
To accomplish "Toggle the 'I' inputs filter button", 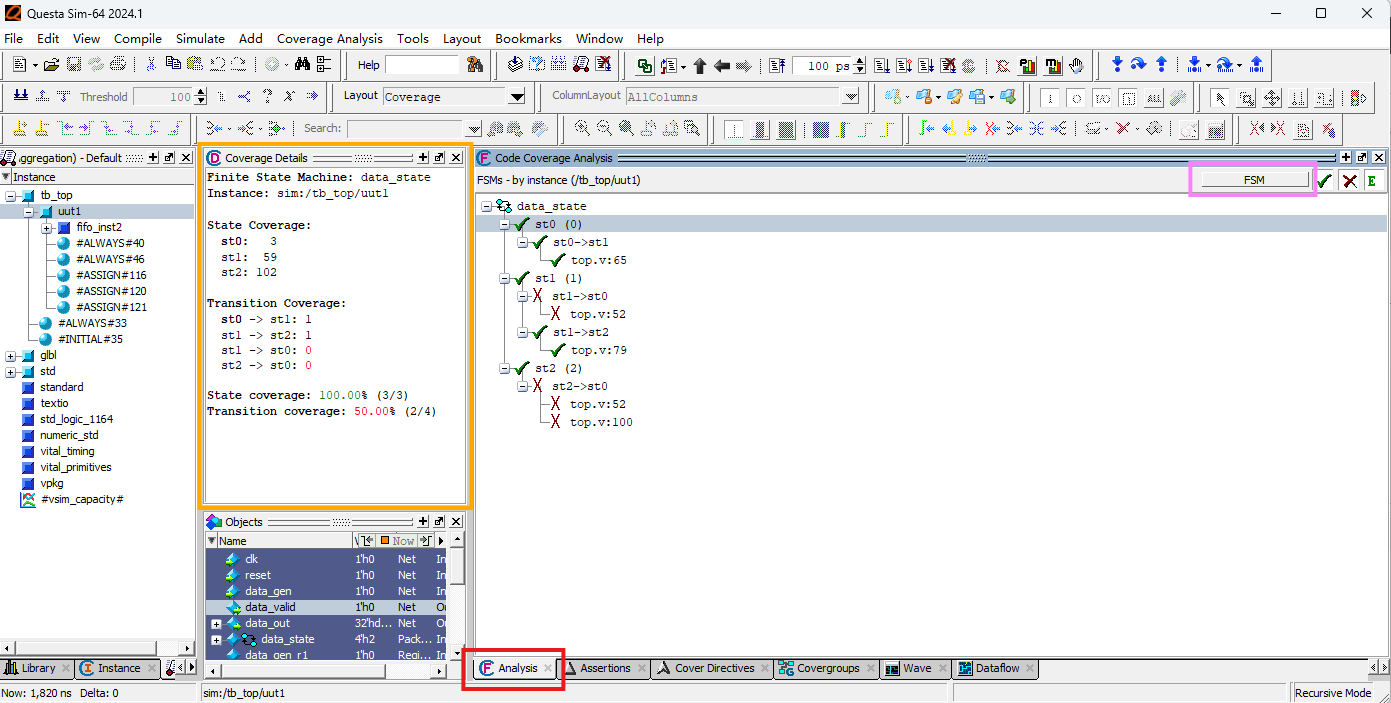I will pos(1051,98).
